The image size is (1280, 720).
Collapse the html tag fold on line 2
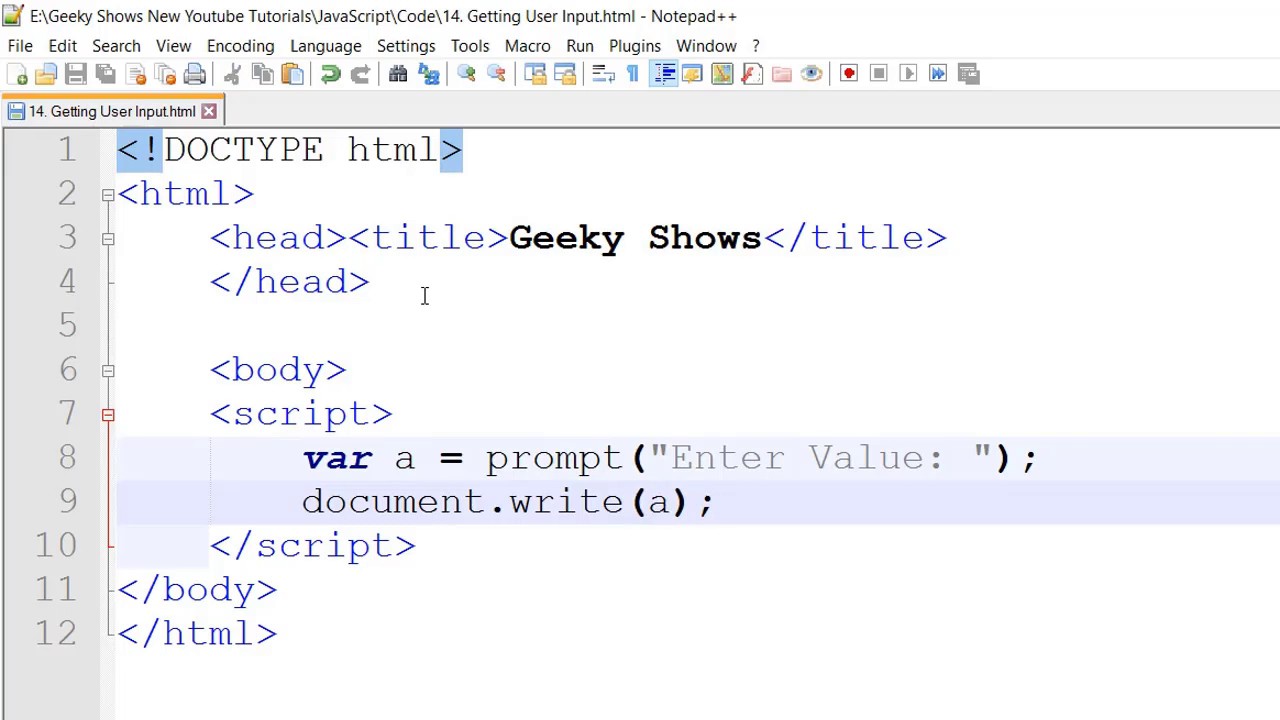(108, 194)
